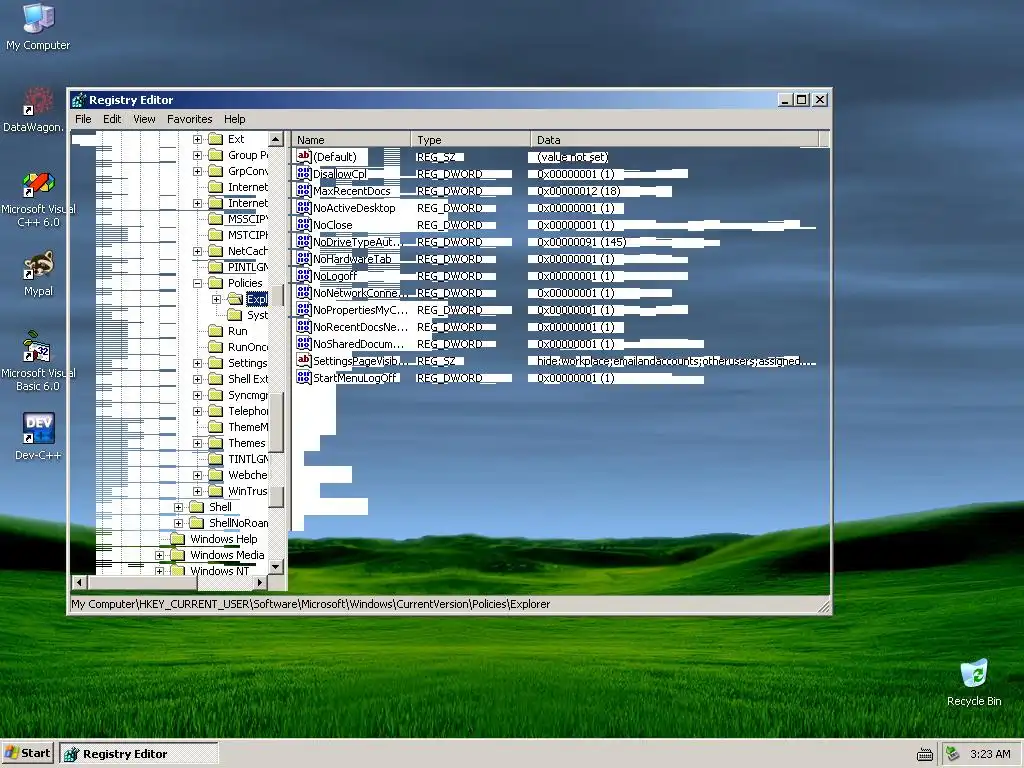Select the System subkey under Policies

(257, 315)
